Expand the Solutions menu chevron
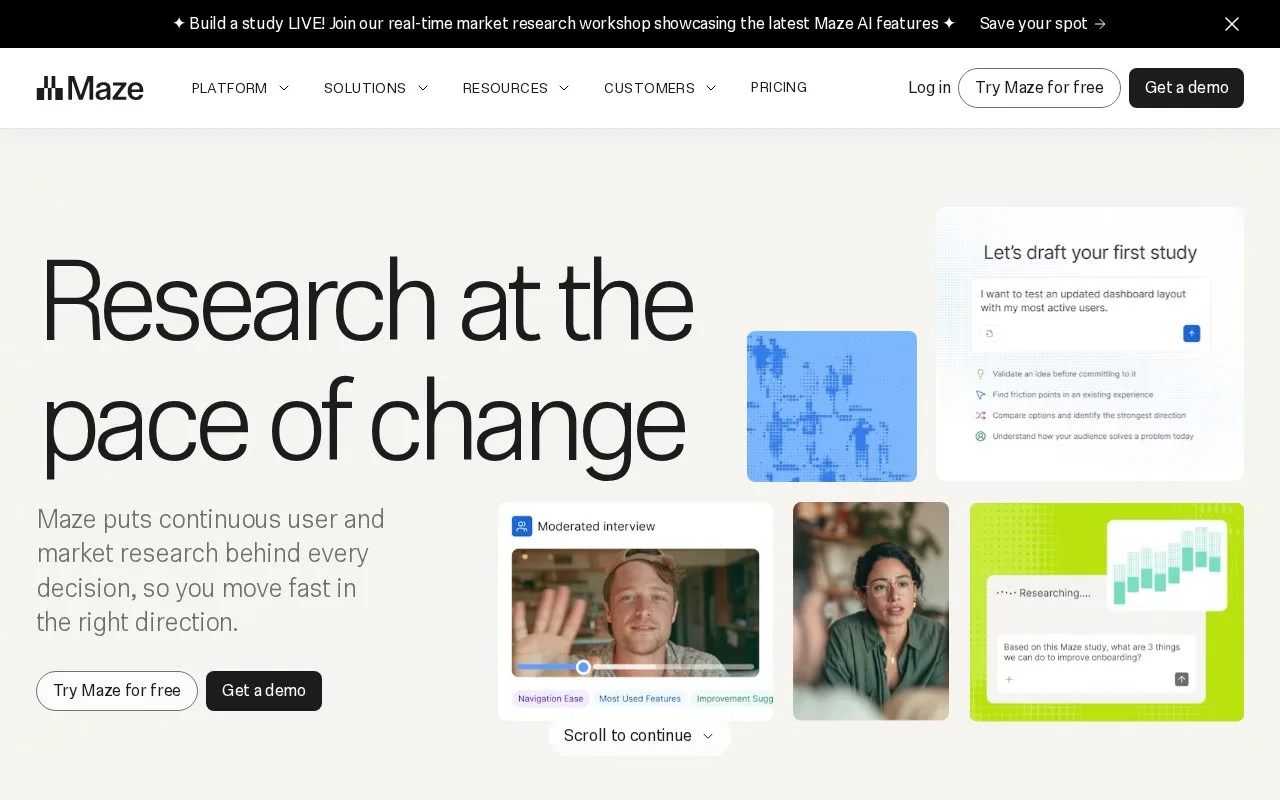 click(423, 88)
